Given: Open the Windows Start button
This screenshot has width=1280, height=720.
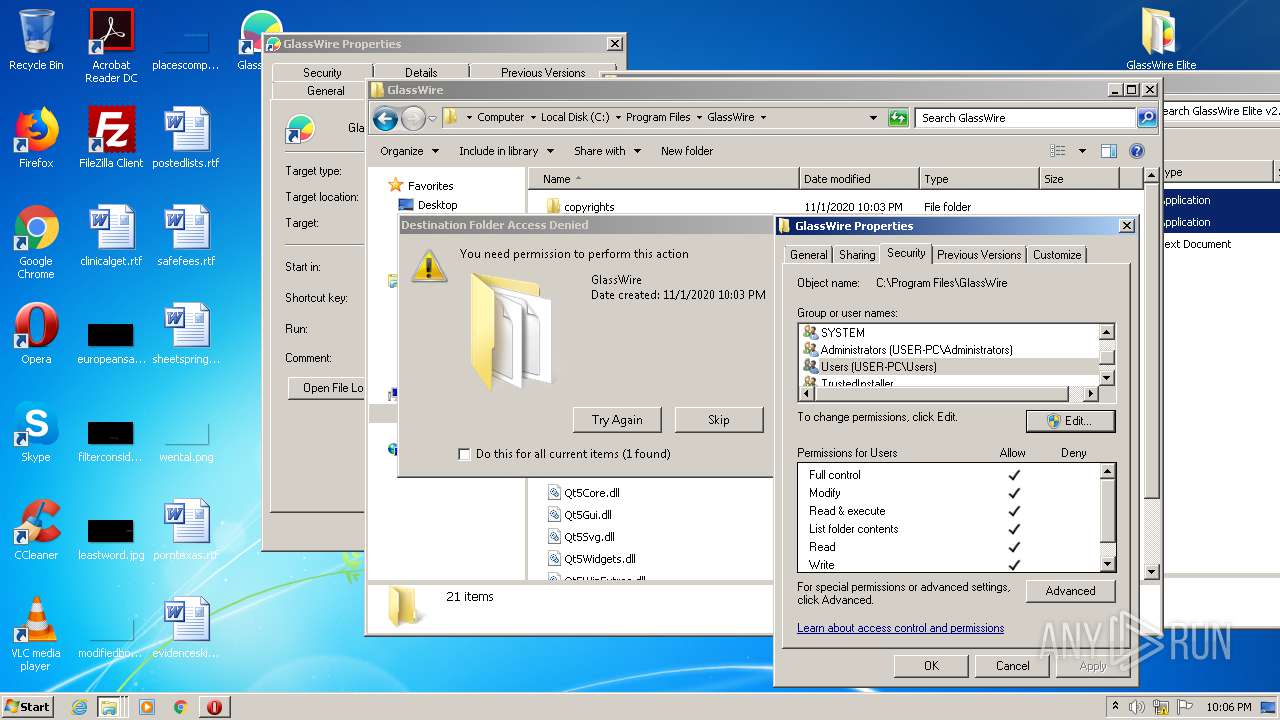Looking at the screenshot, I should [28, 707].
